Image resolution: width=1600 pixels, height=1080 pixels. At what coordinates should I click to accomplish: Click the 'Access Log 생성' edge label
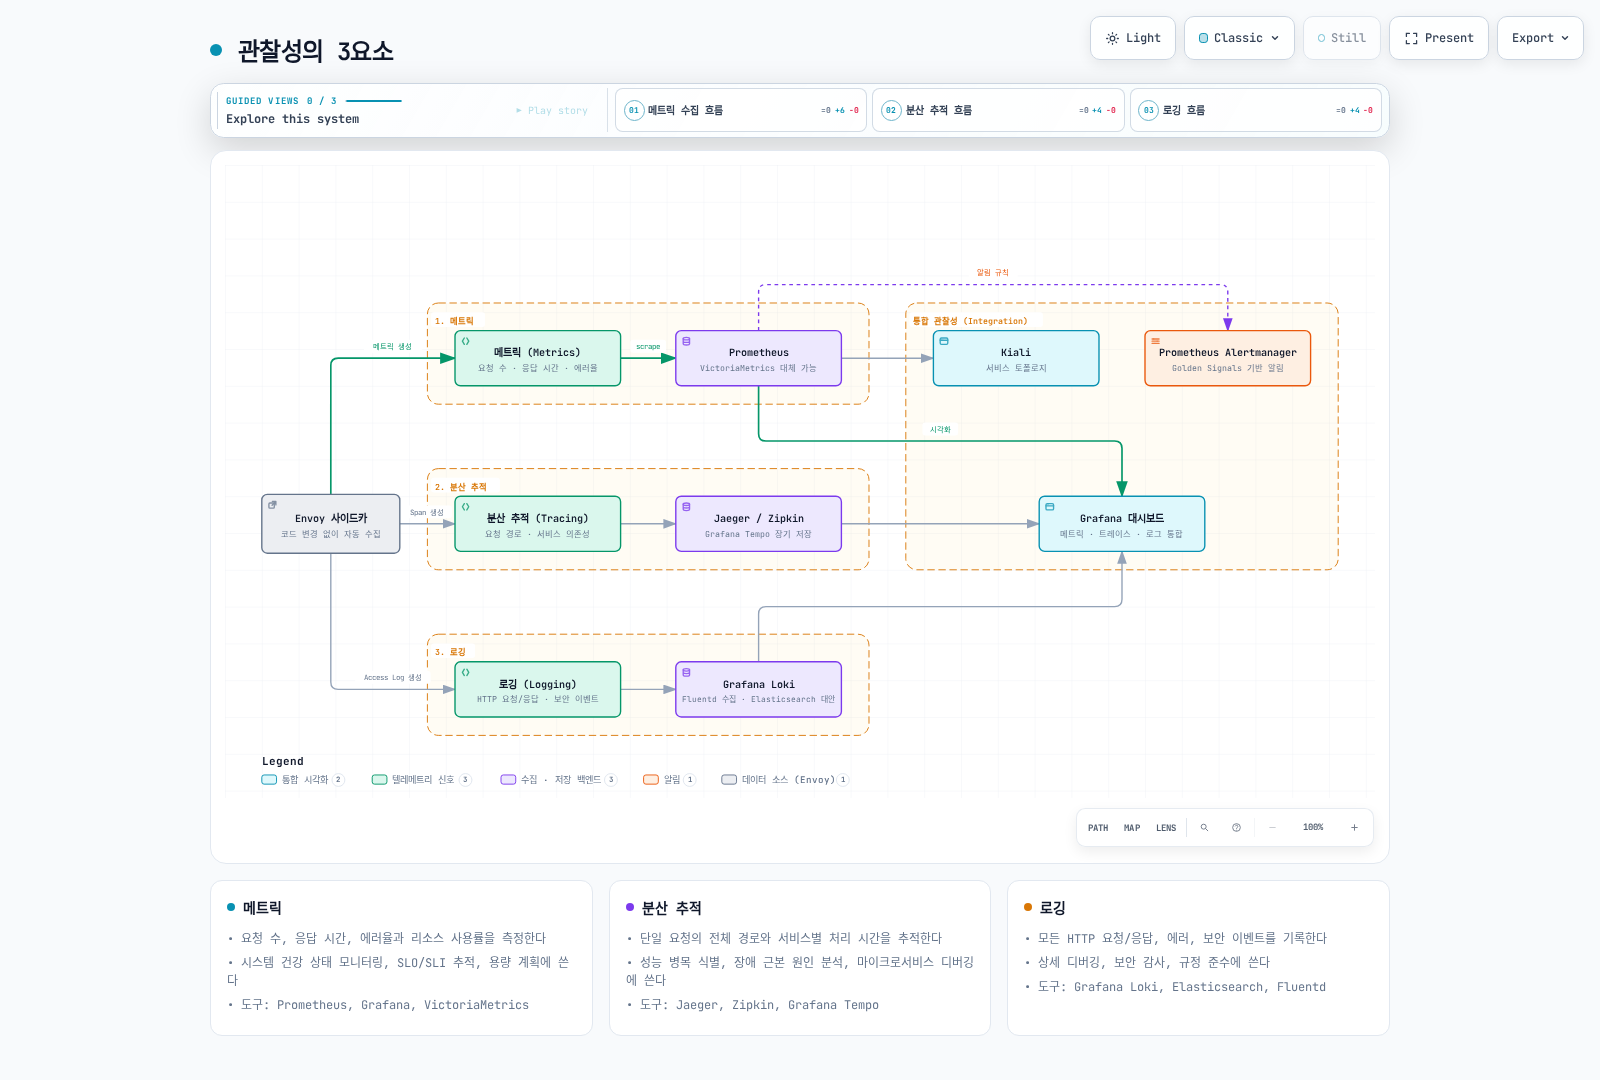(393, 678)
